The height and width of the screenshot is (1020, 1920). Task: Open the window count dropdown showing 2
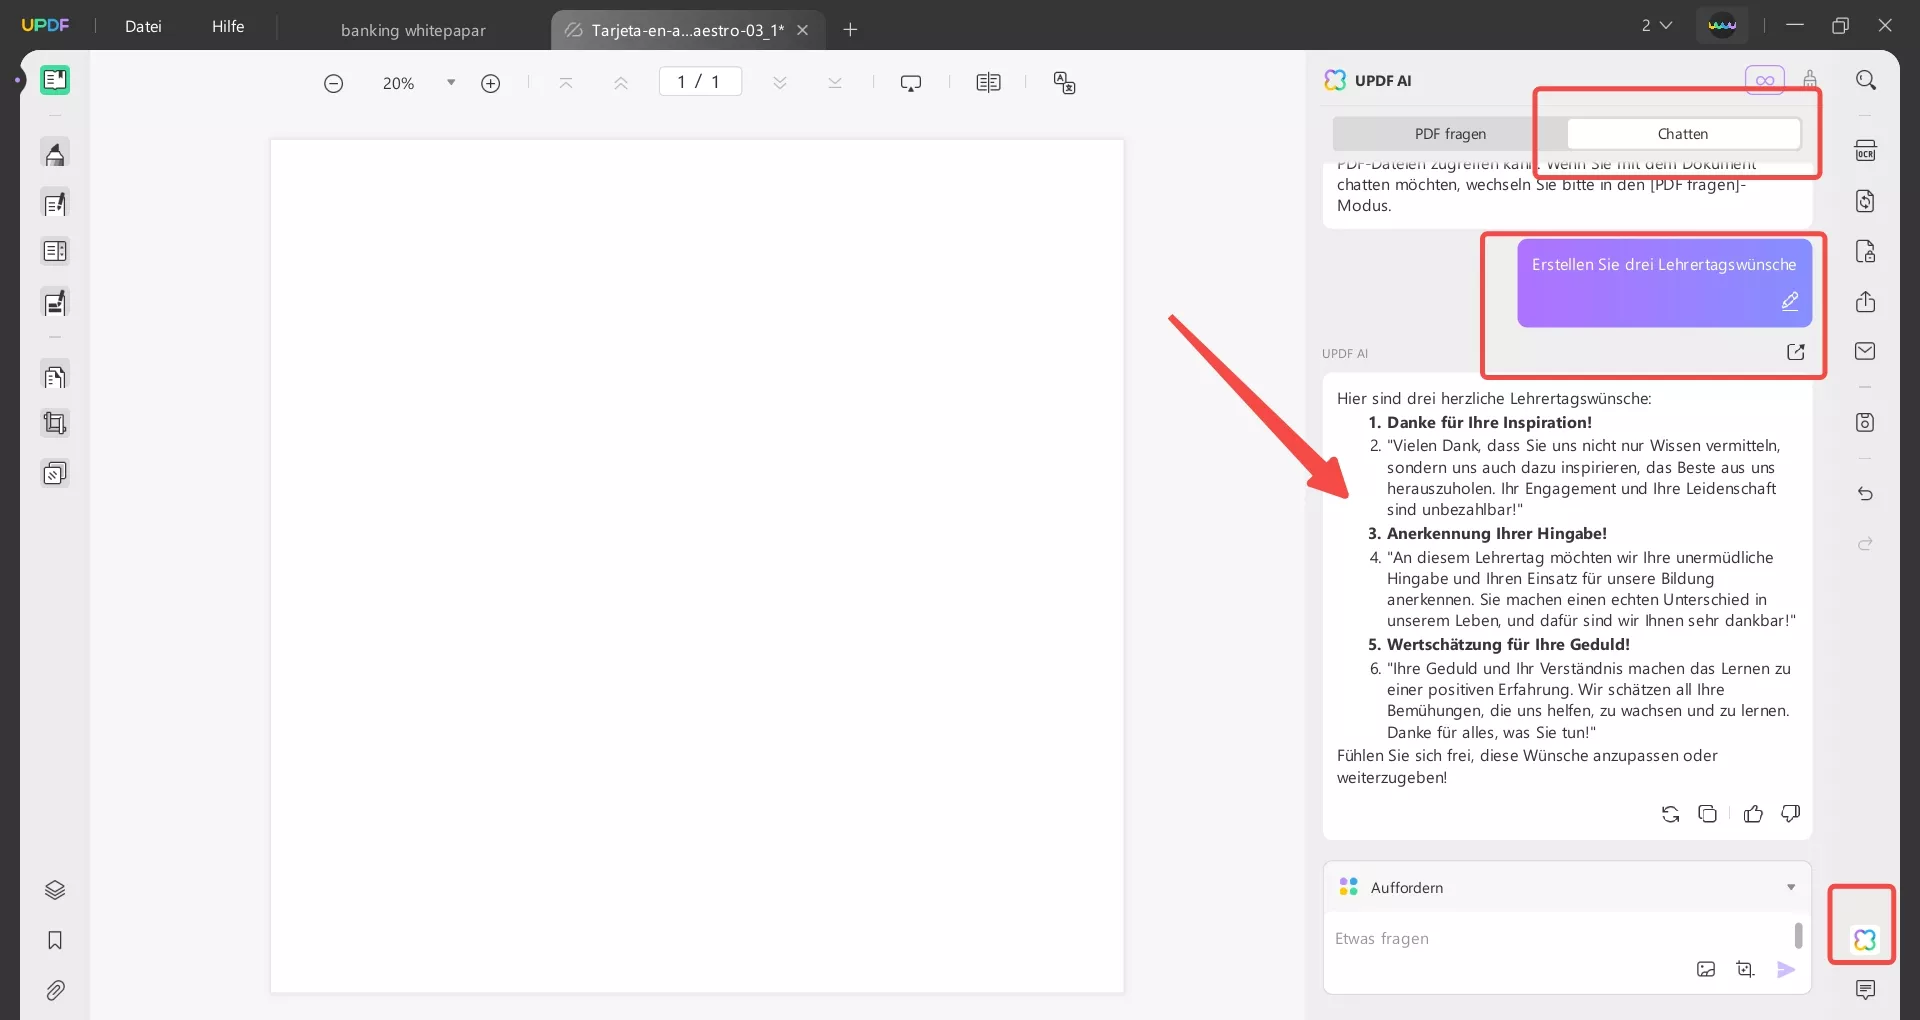(x=1657, y=25)
